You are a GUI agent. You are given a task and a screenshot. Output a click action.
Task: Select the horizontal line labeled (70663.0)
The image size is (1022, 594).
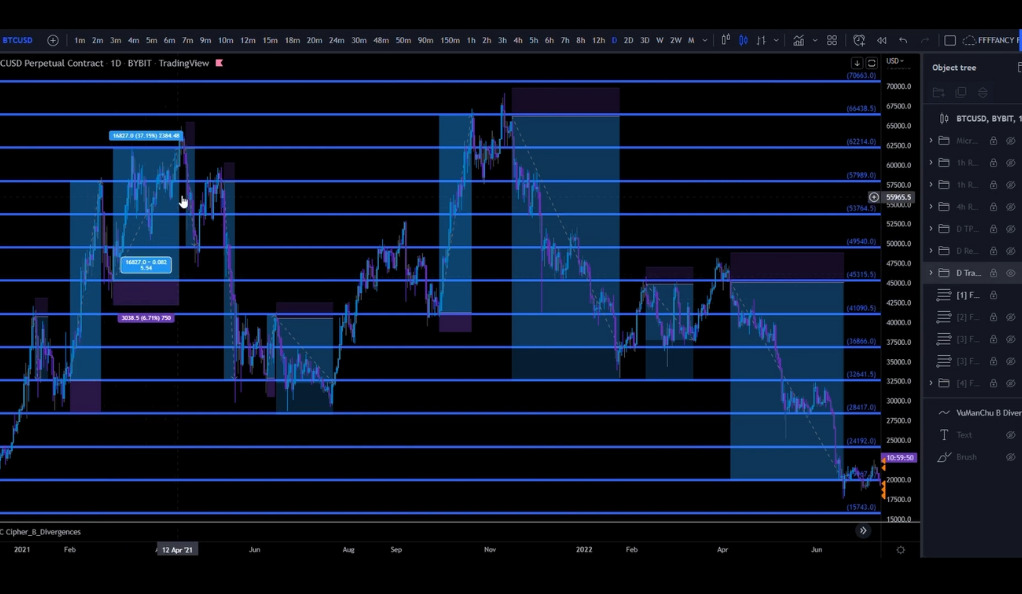click(440, 81)
